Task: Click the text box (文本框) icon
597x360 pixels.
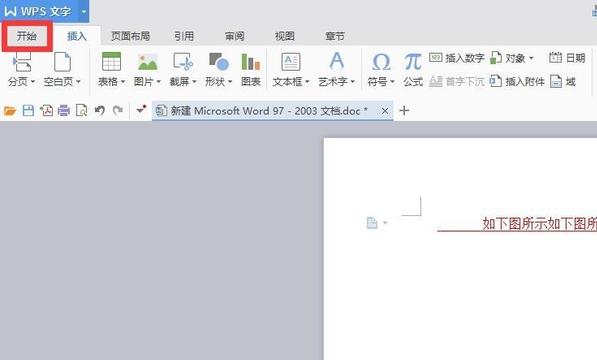Action: [291, 62]
